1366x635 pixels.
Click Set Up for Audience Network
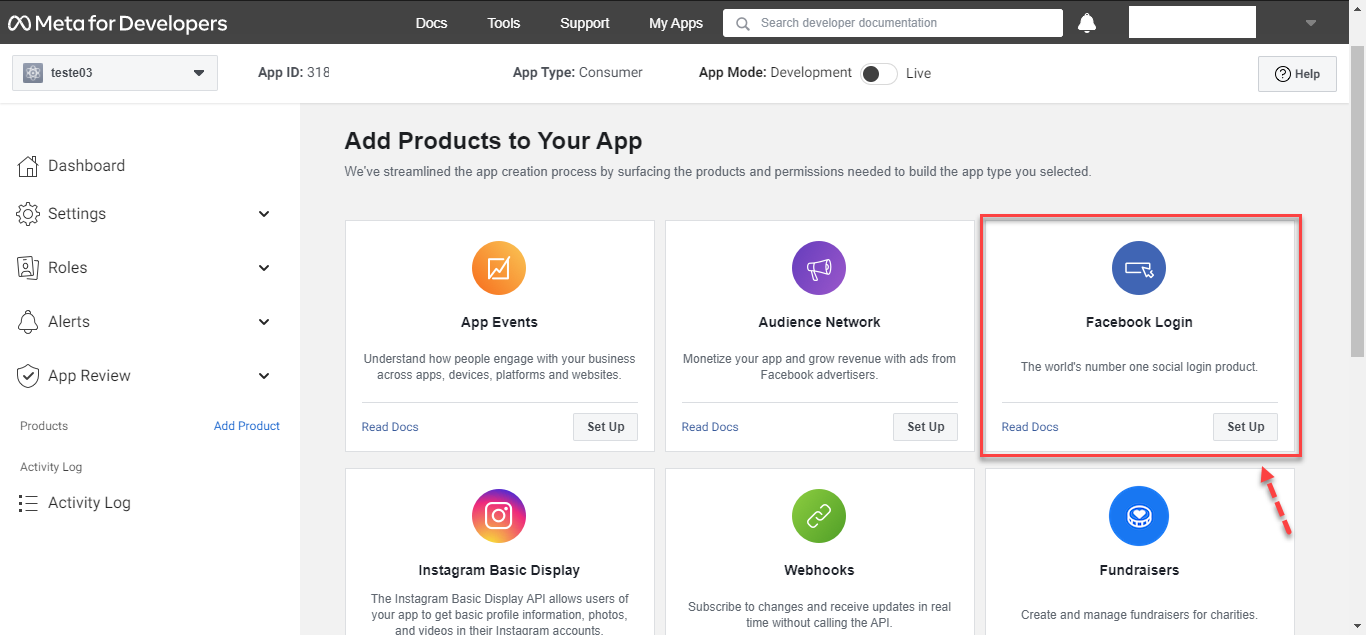(x=926, y=427)
